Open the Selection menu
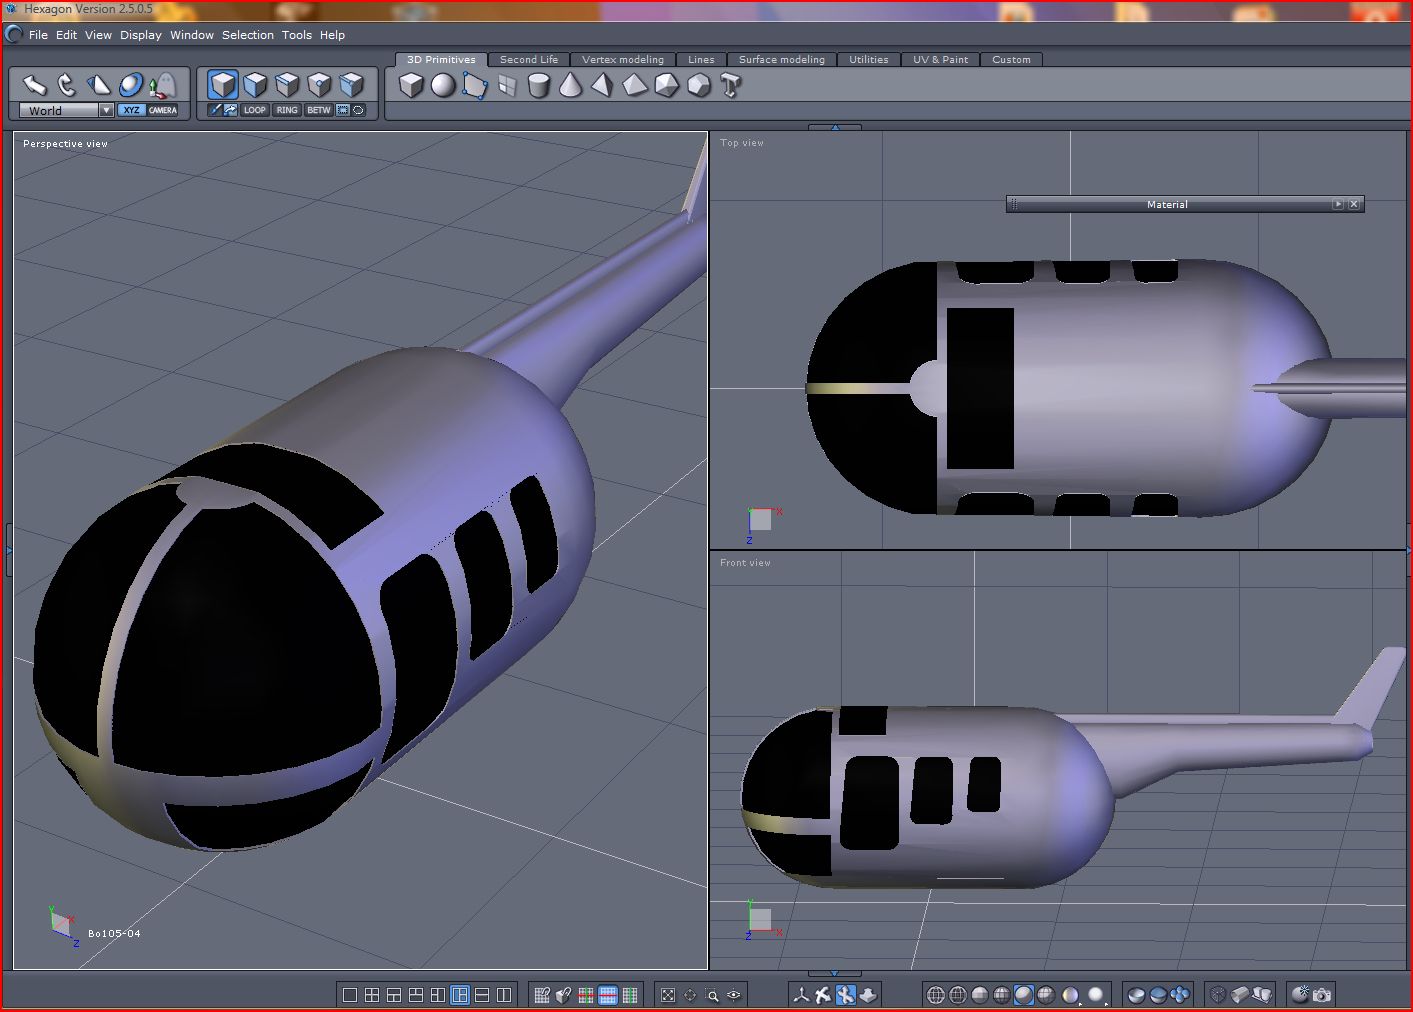The height and width of the screenshot is (1012, 1413). [248, 35]
